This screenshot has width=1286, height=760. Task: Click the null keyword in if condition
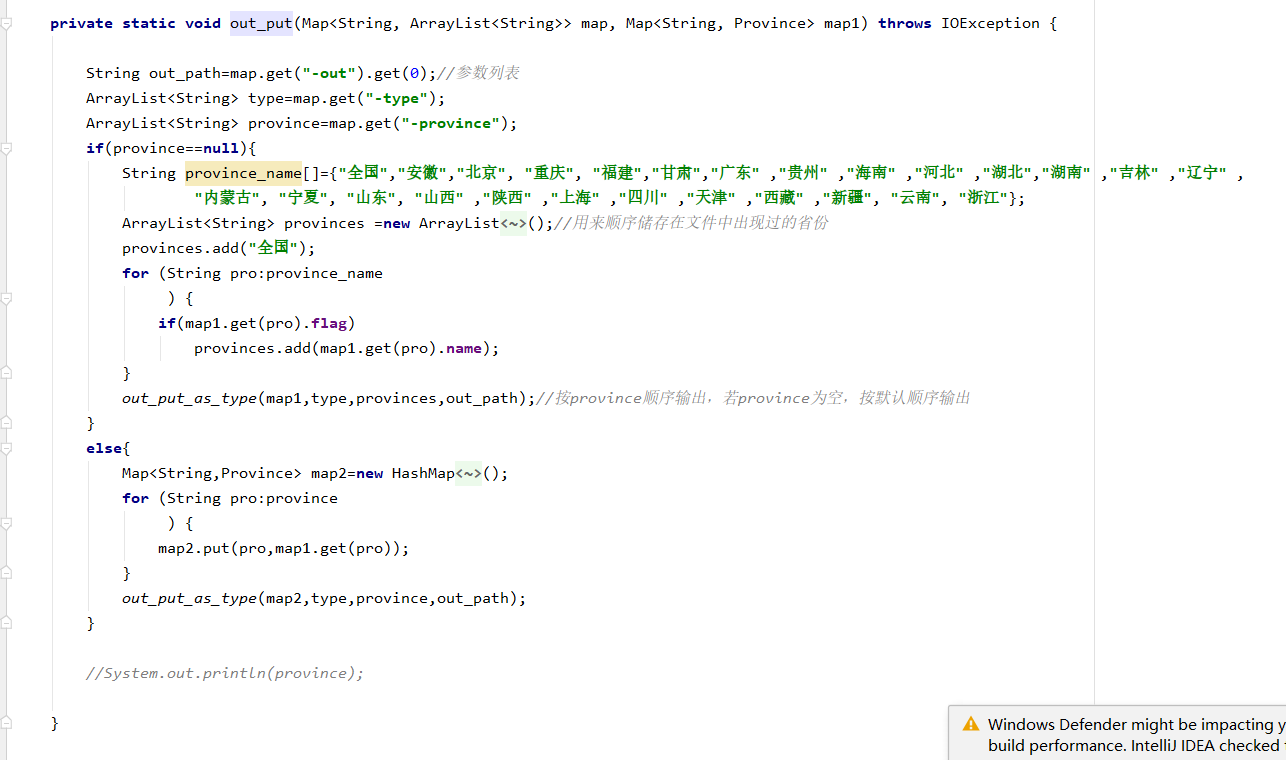tap(220, 148)
